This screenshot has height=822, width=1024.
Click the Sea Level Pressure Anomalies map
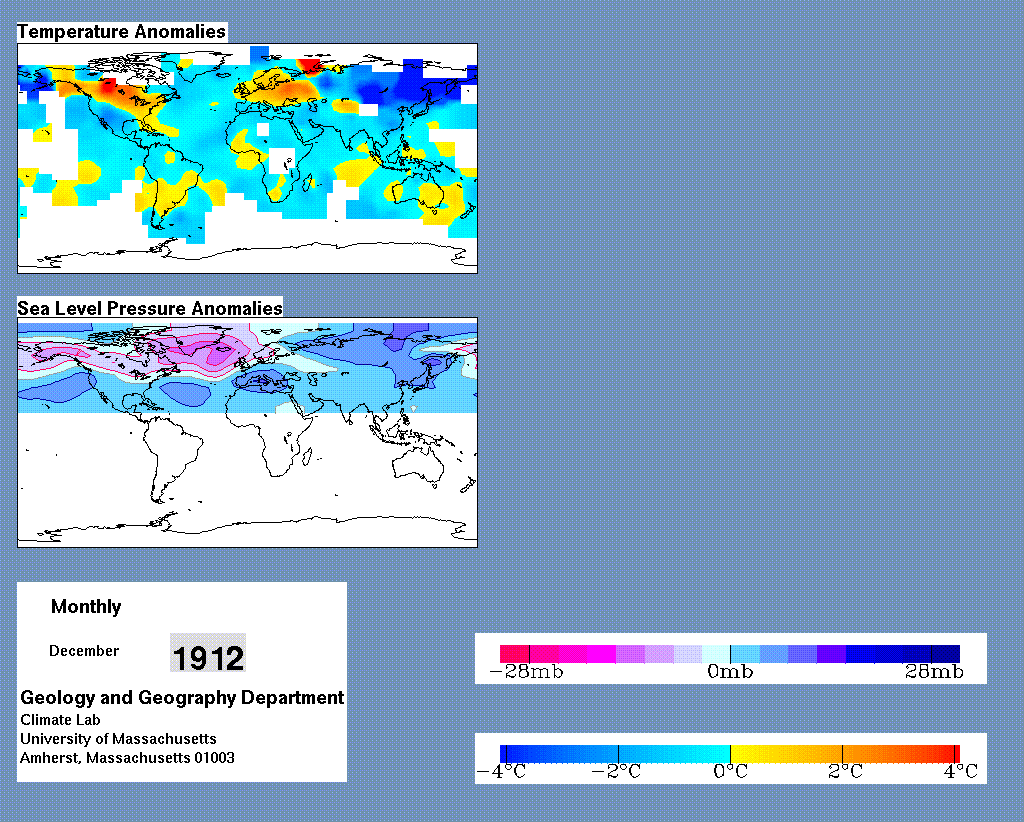(x=247, y=432)
